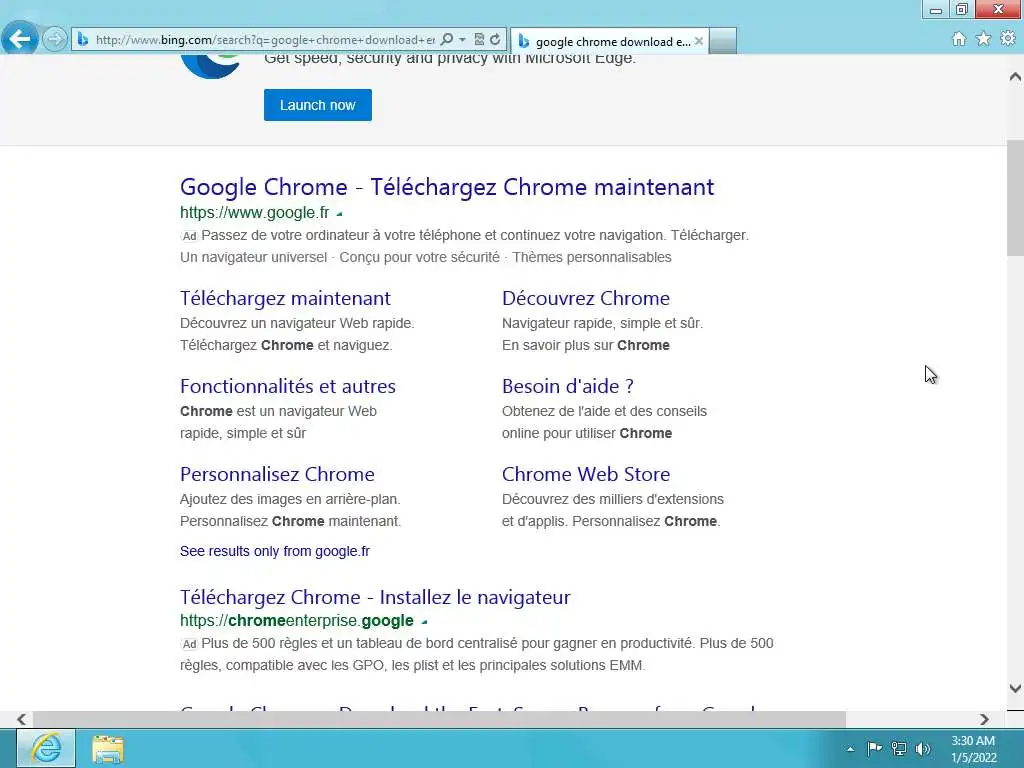Click the search magnifier in address bar

[447, 40]
